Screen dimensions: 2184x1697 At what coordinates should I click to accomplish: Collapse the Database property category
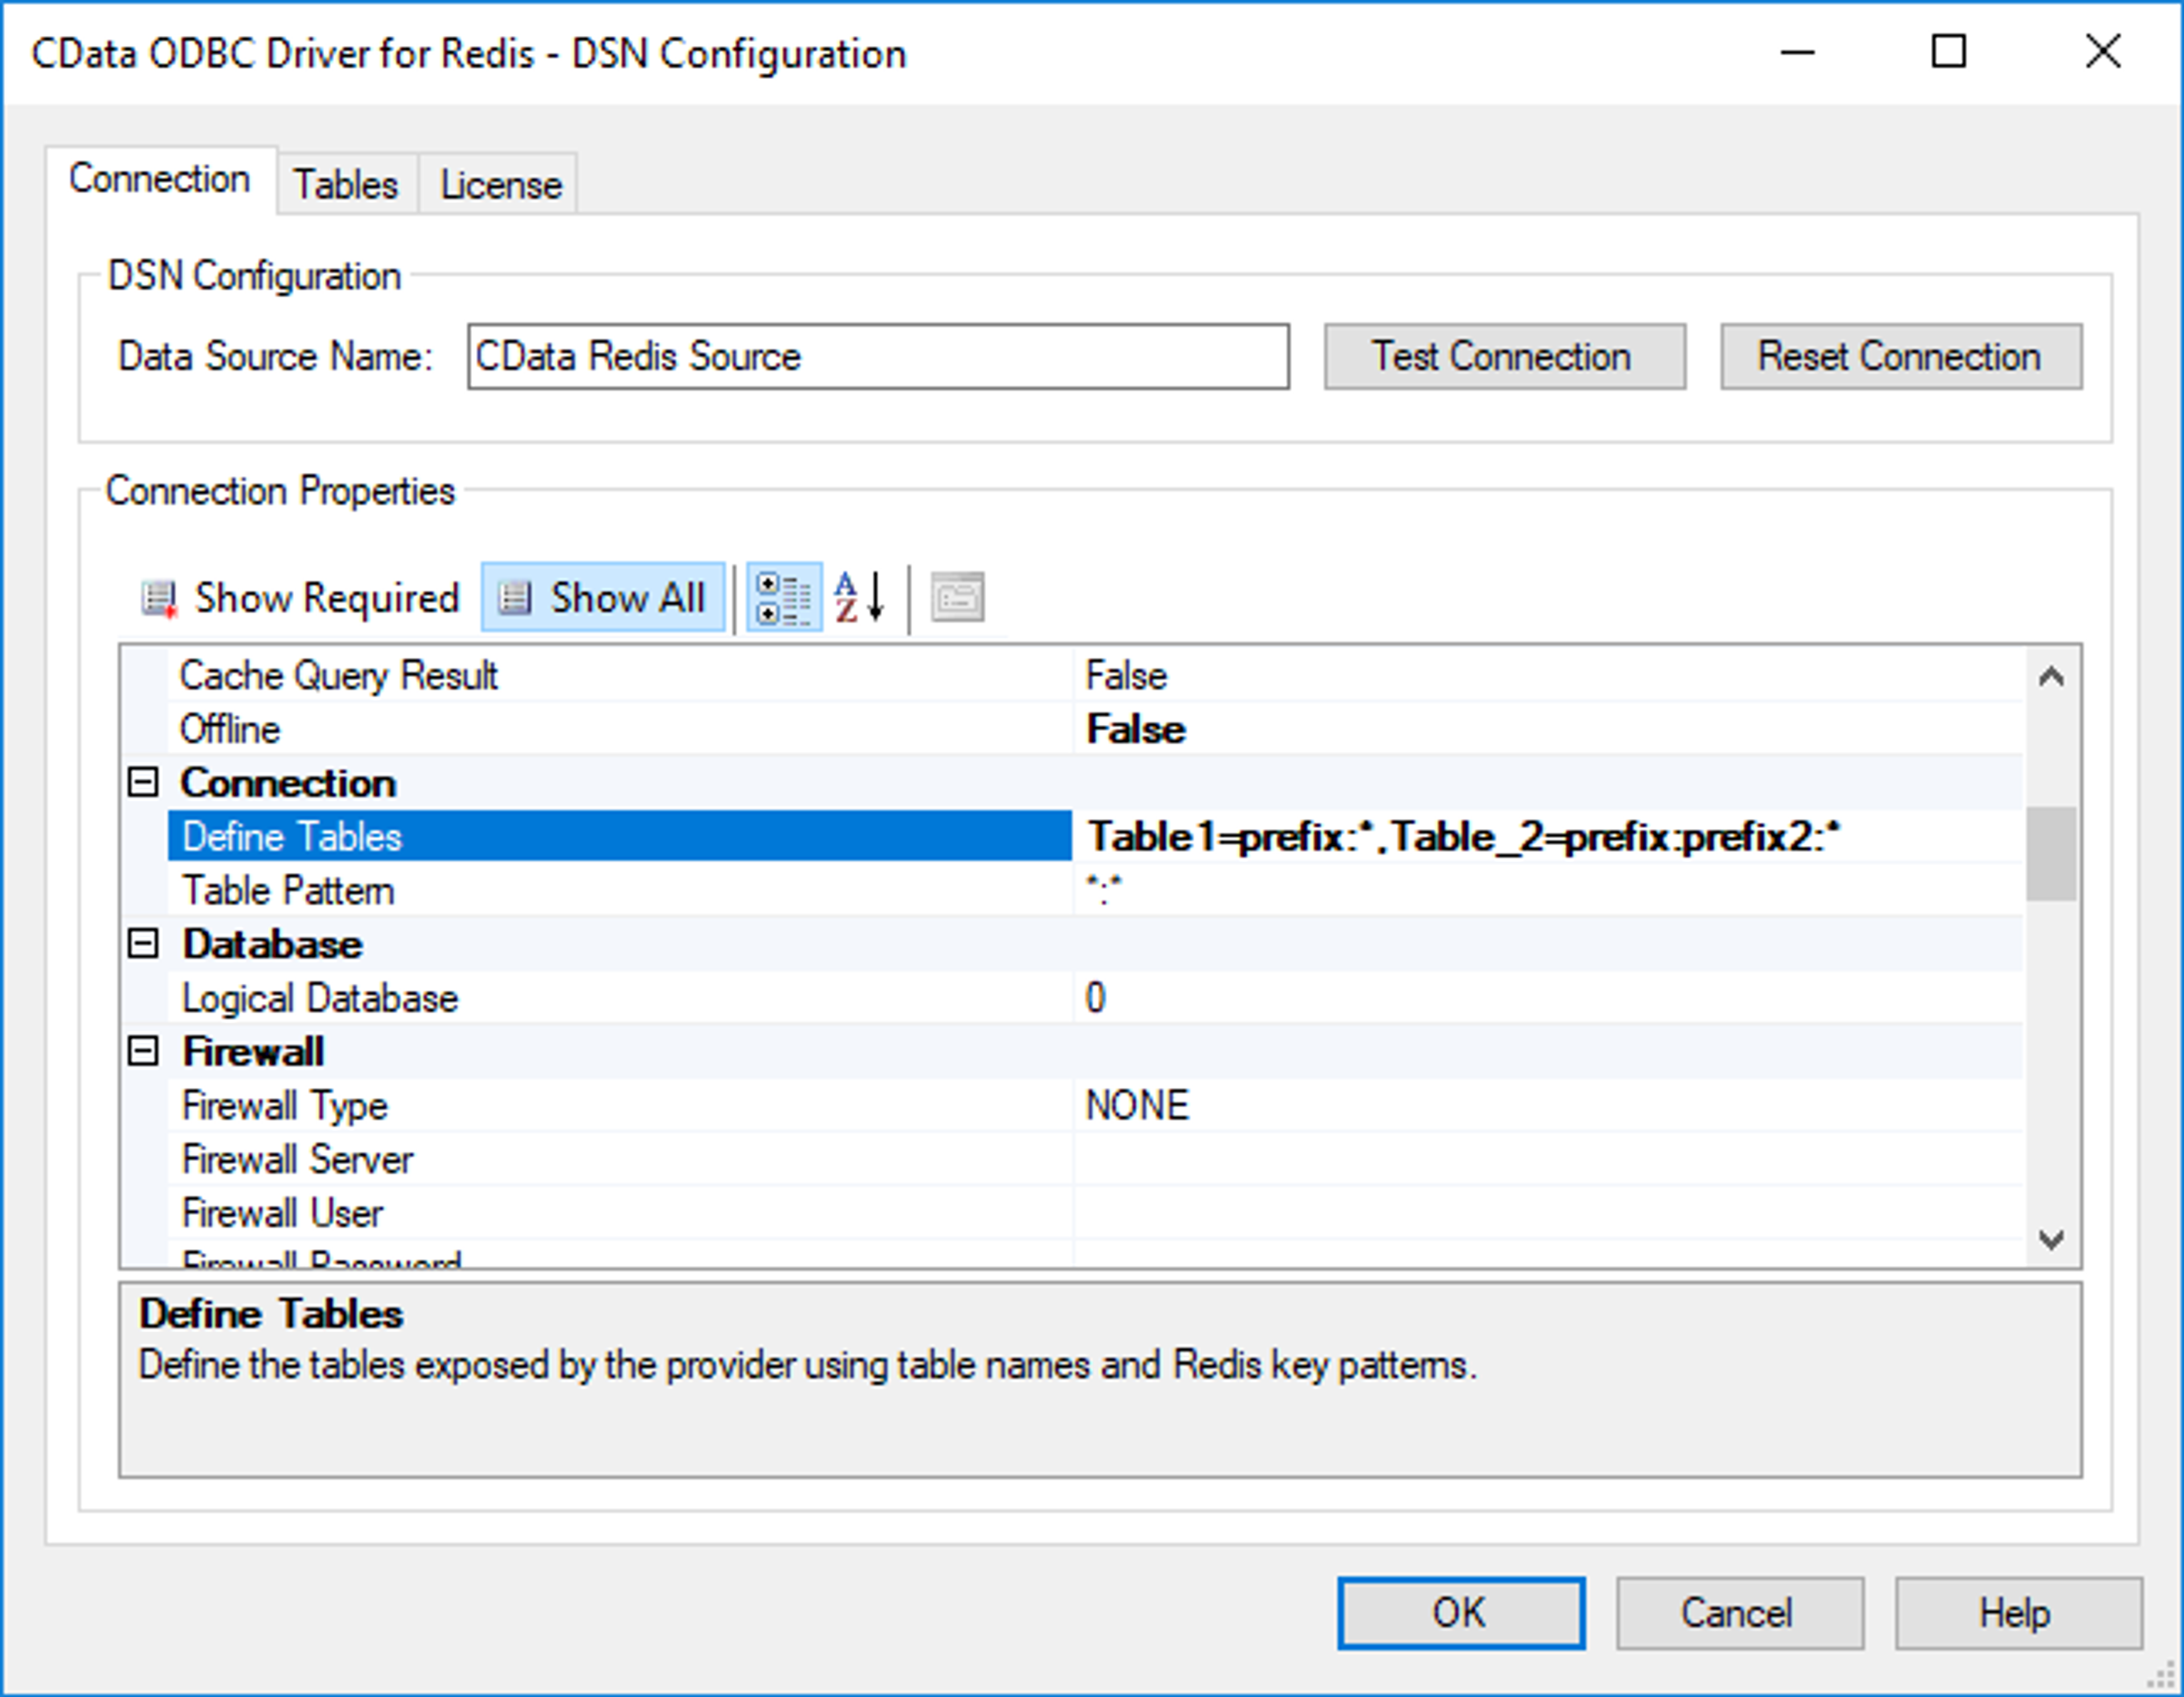(143, 943)
